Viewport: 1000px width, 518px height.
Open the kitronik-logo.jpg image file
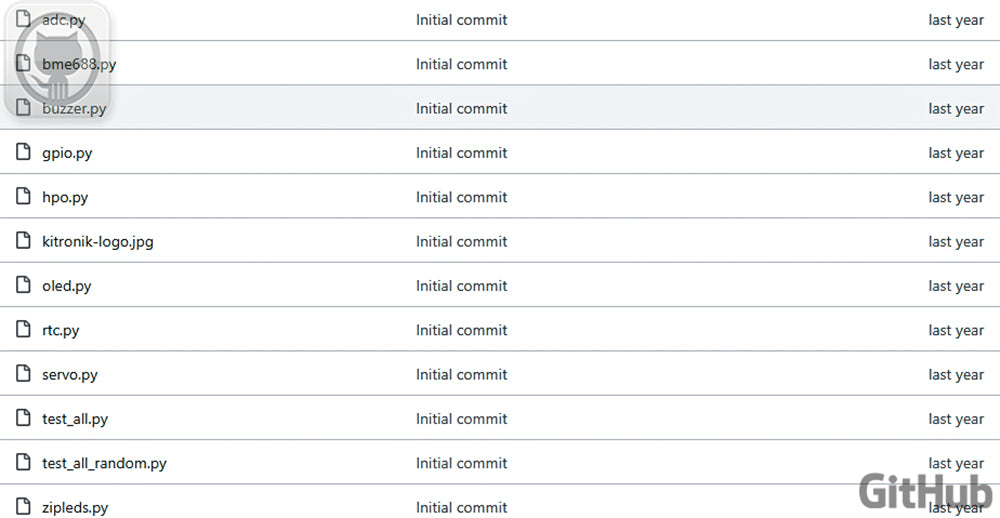pyautogui.click(x=97, y=241)
